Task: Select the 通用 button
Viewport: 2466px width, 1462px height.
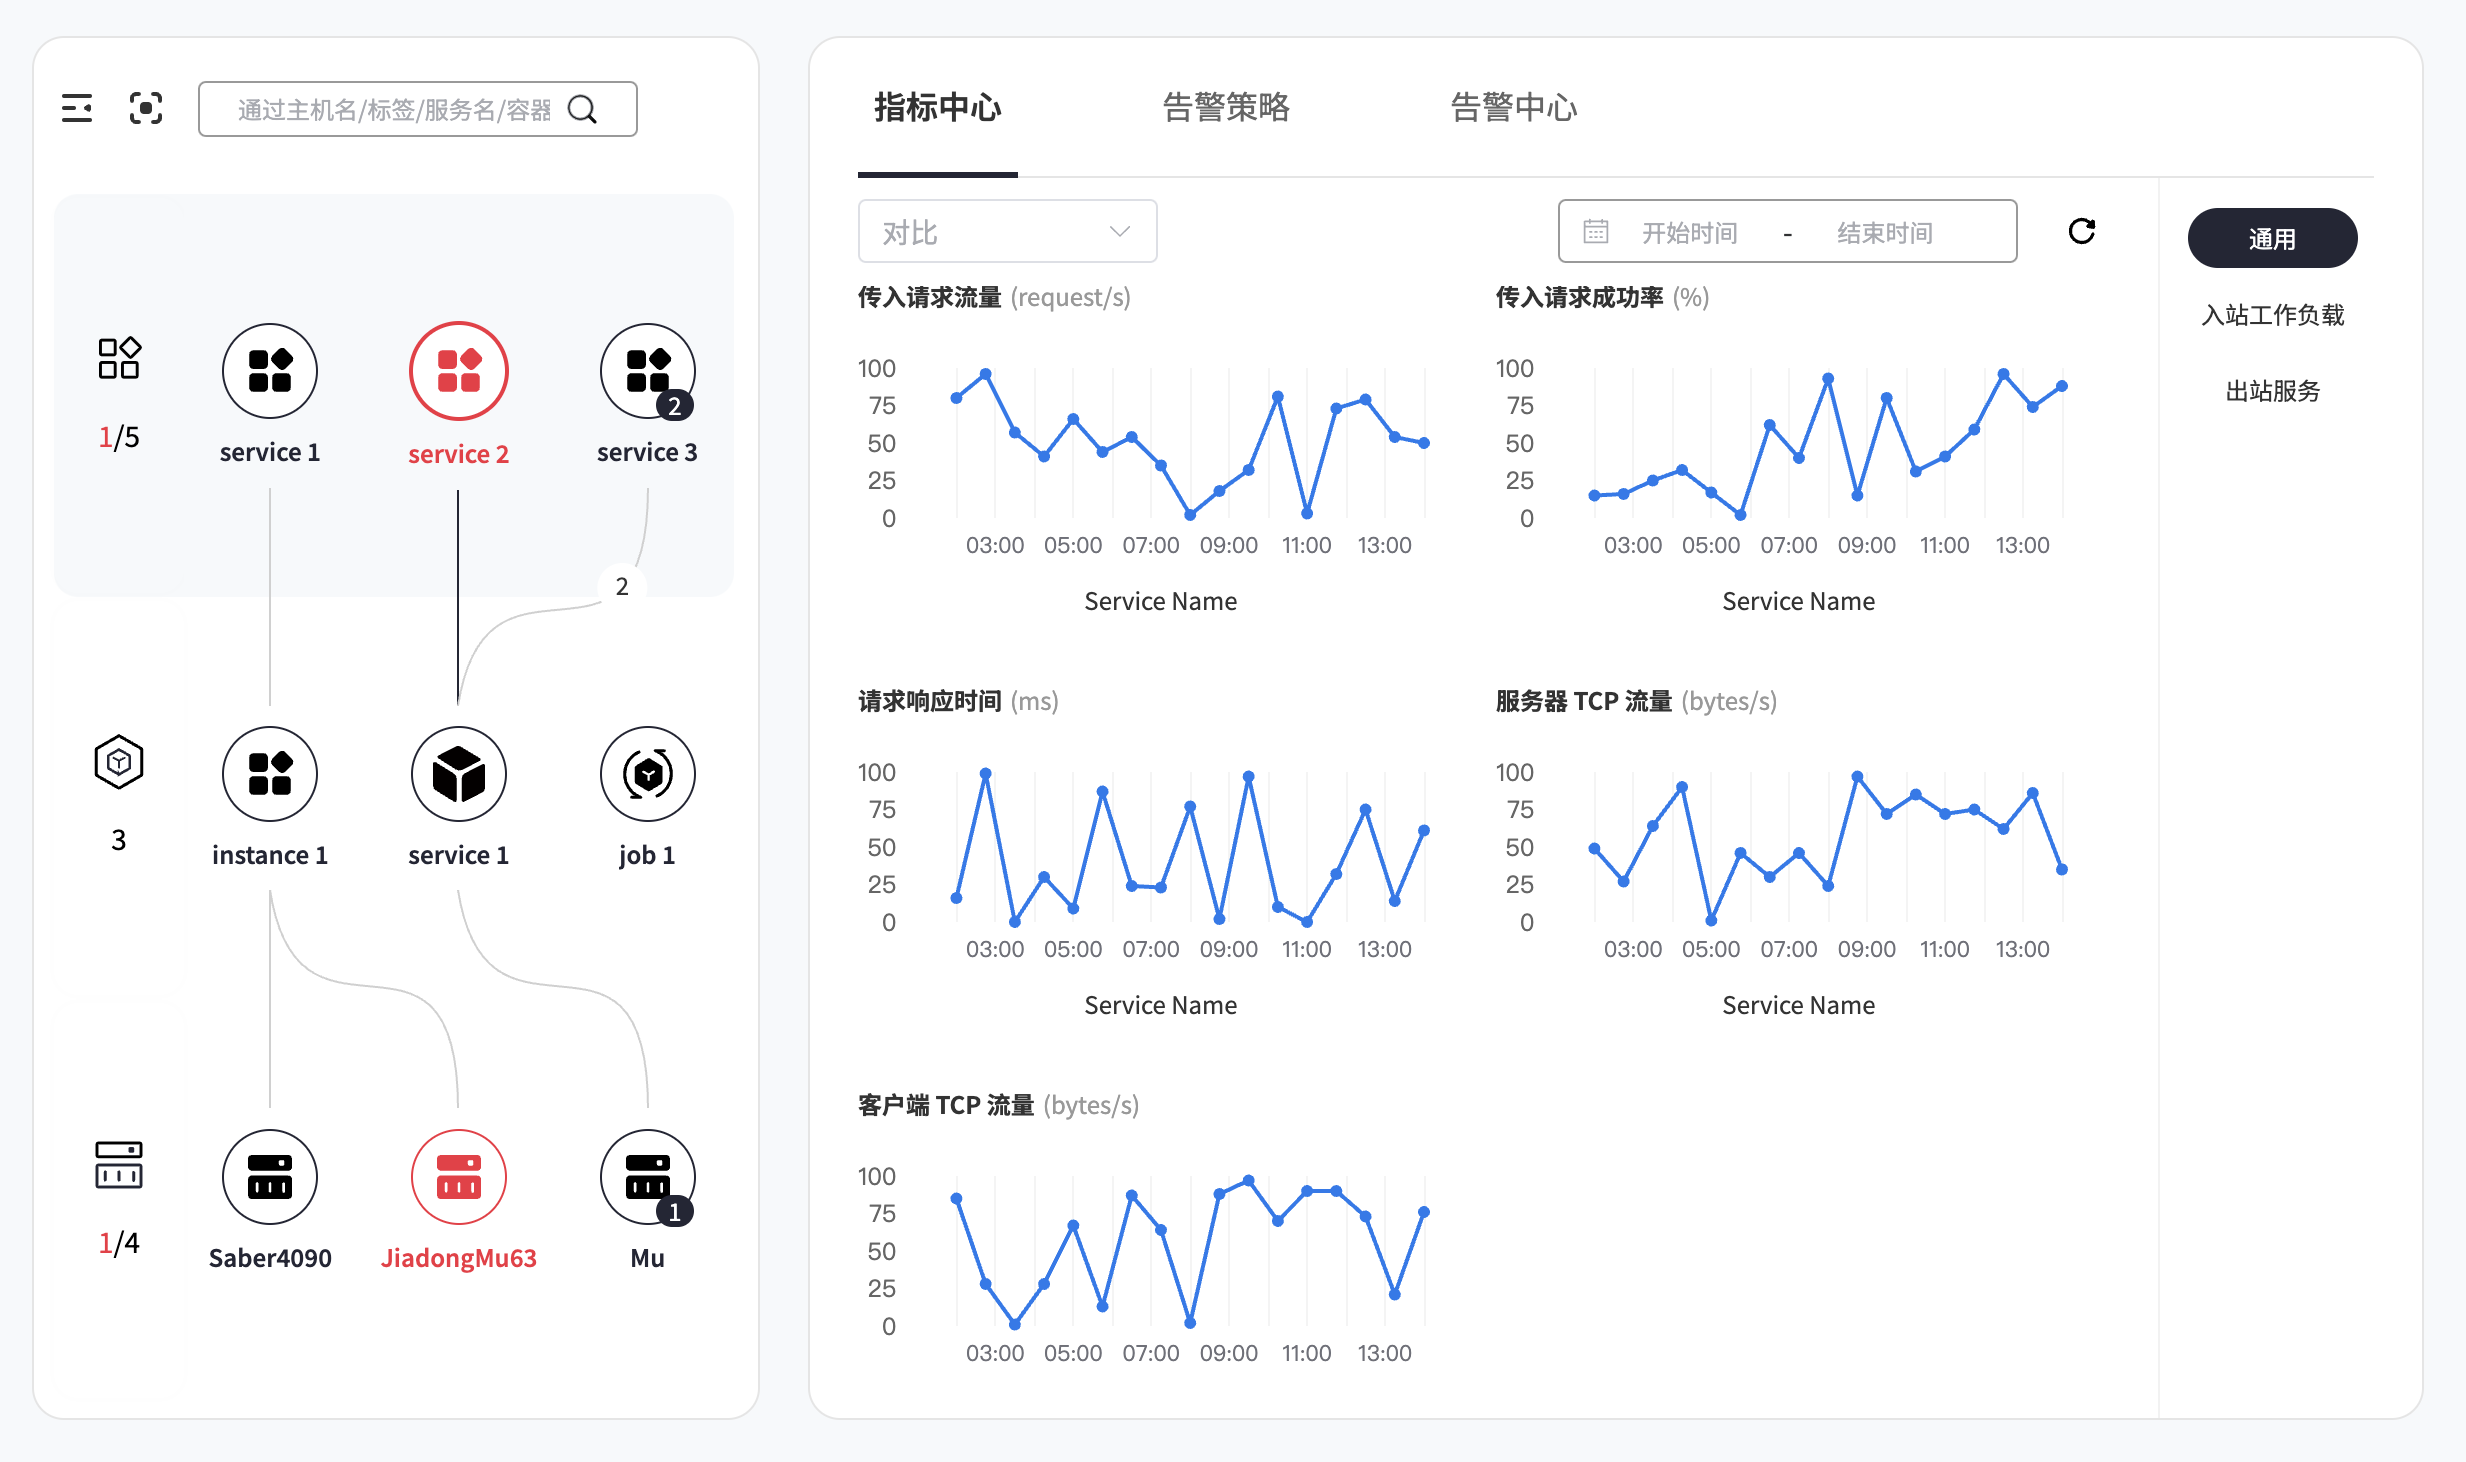Action: (x=2273, y=238)
